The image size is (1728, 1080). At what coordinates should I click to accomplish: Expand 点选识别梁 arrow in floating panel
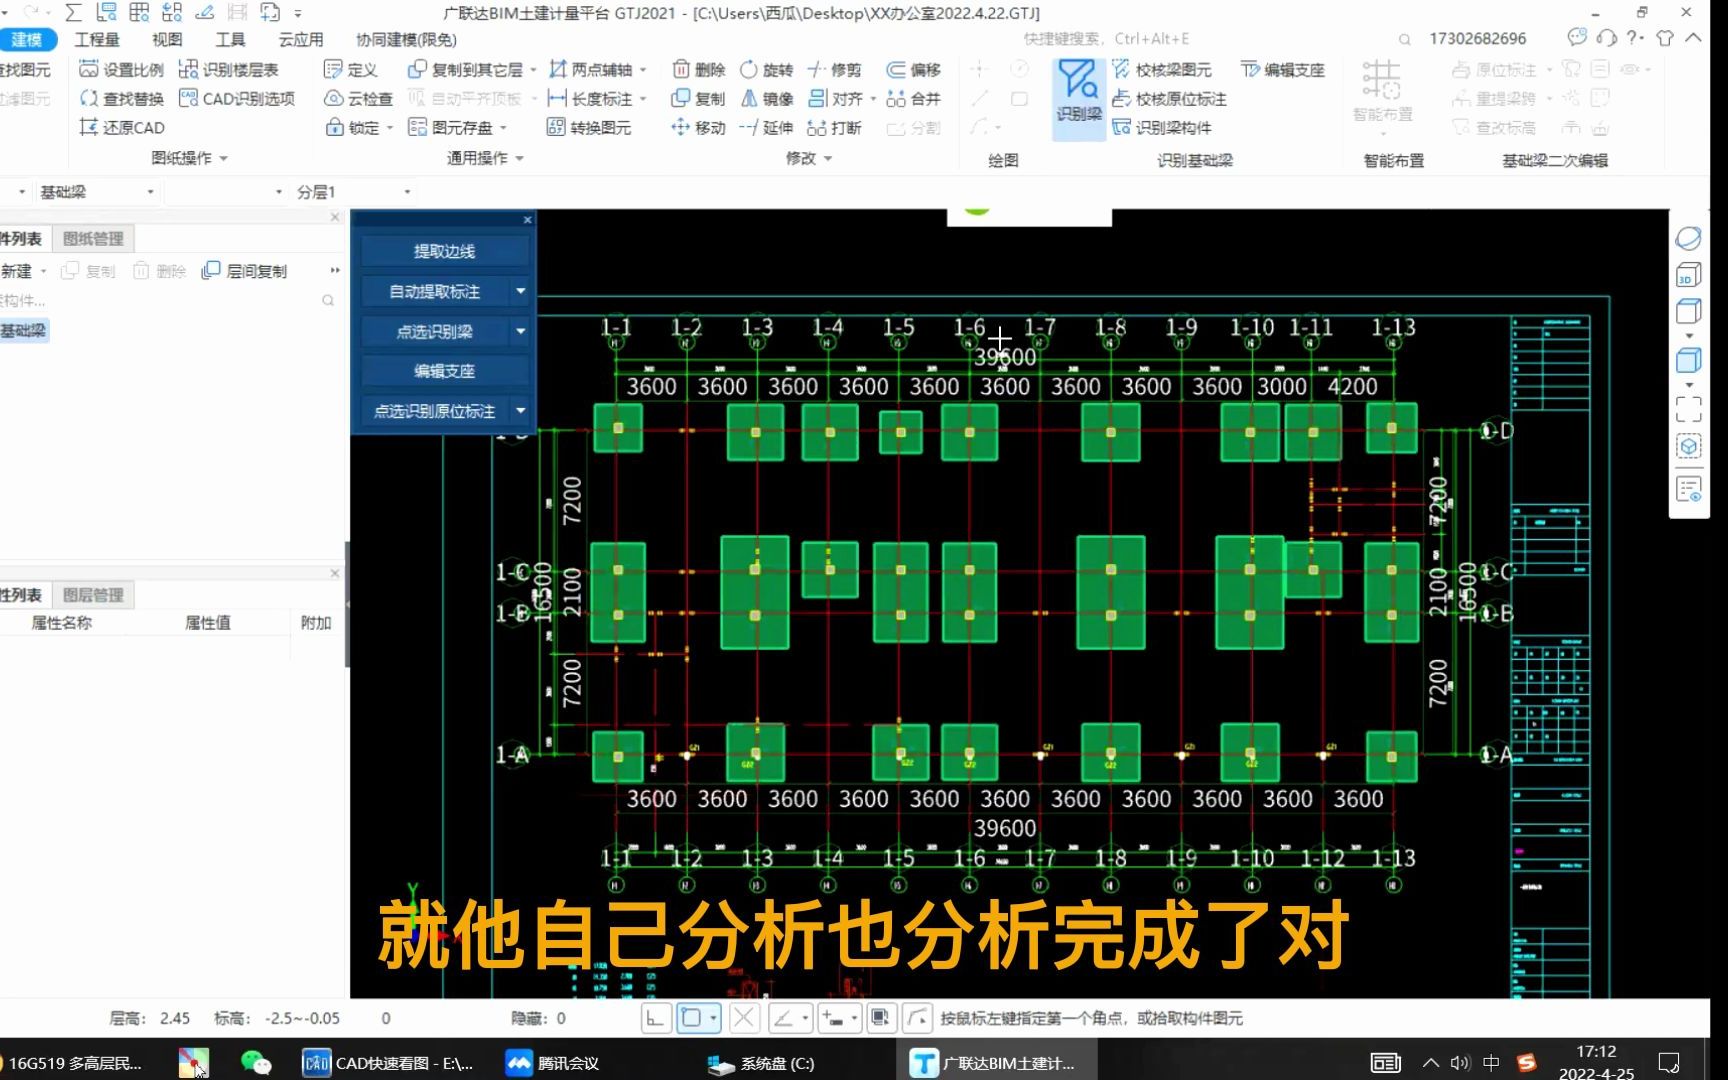point(520,331)
